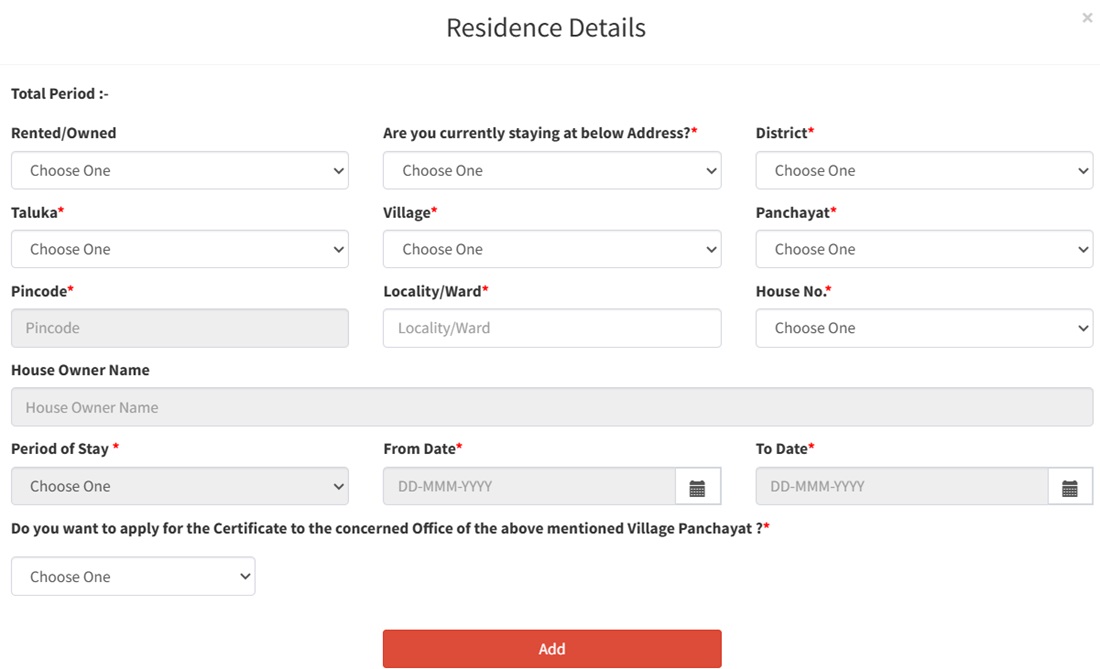
Task: Click the From Date input box
Action: point(529,487)
